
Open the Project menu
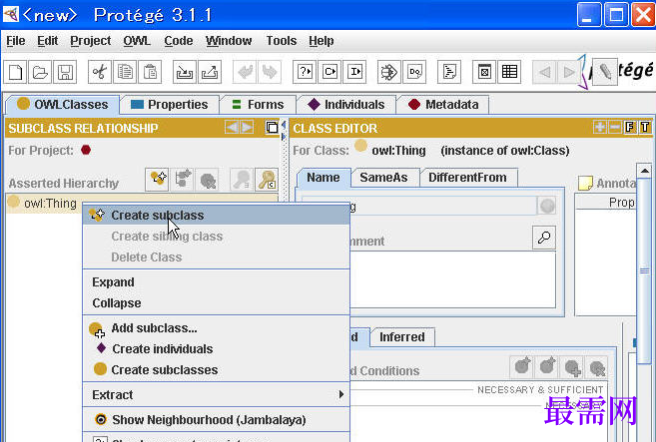90,41
